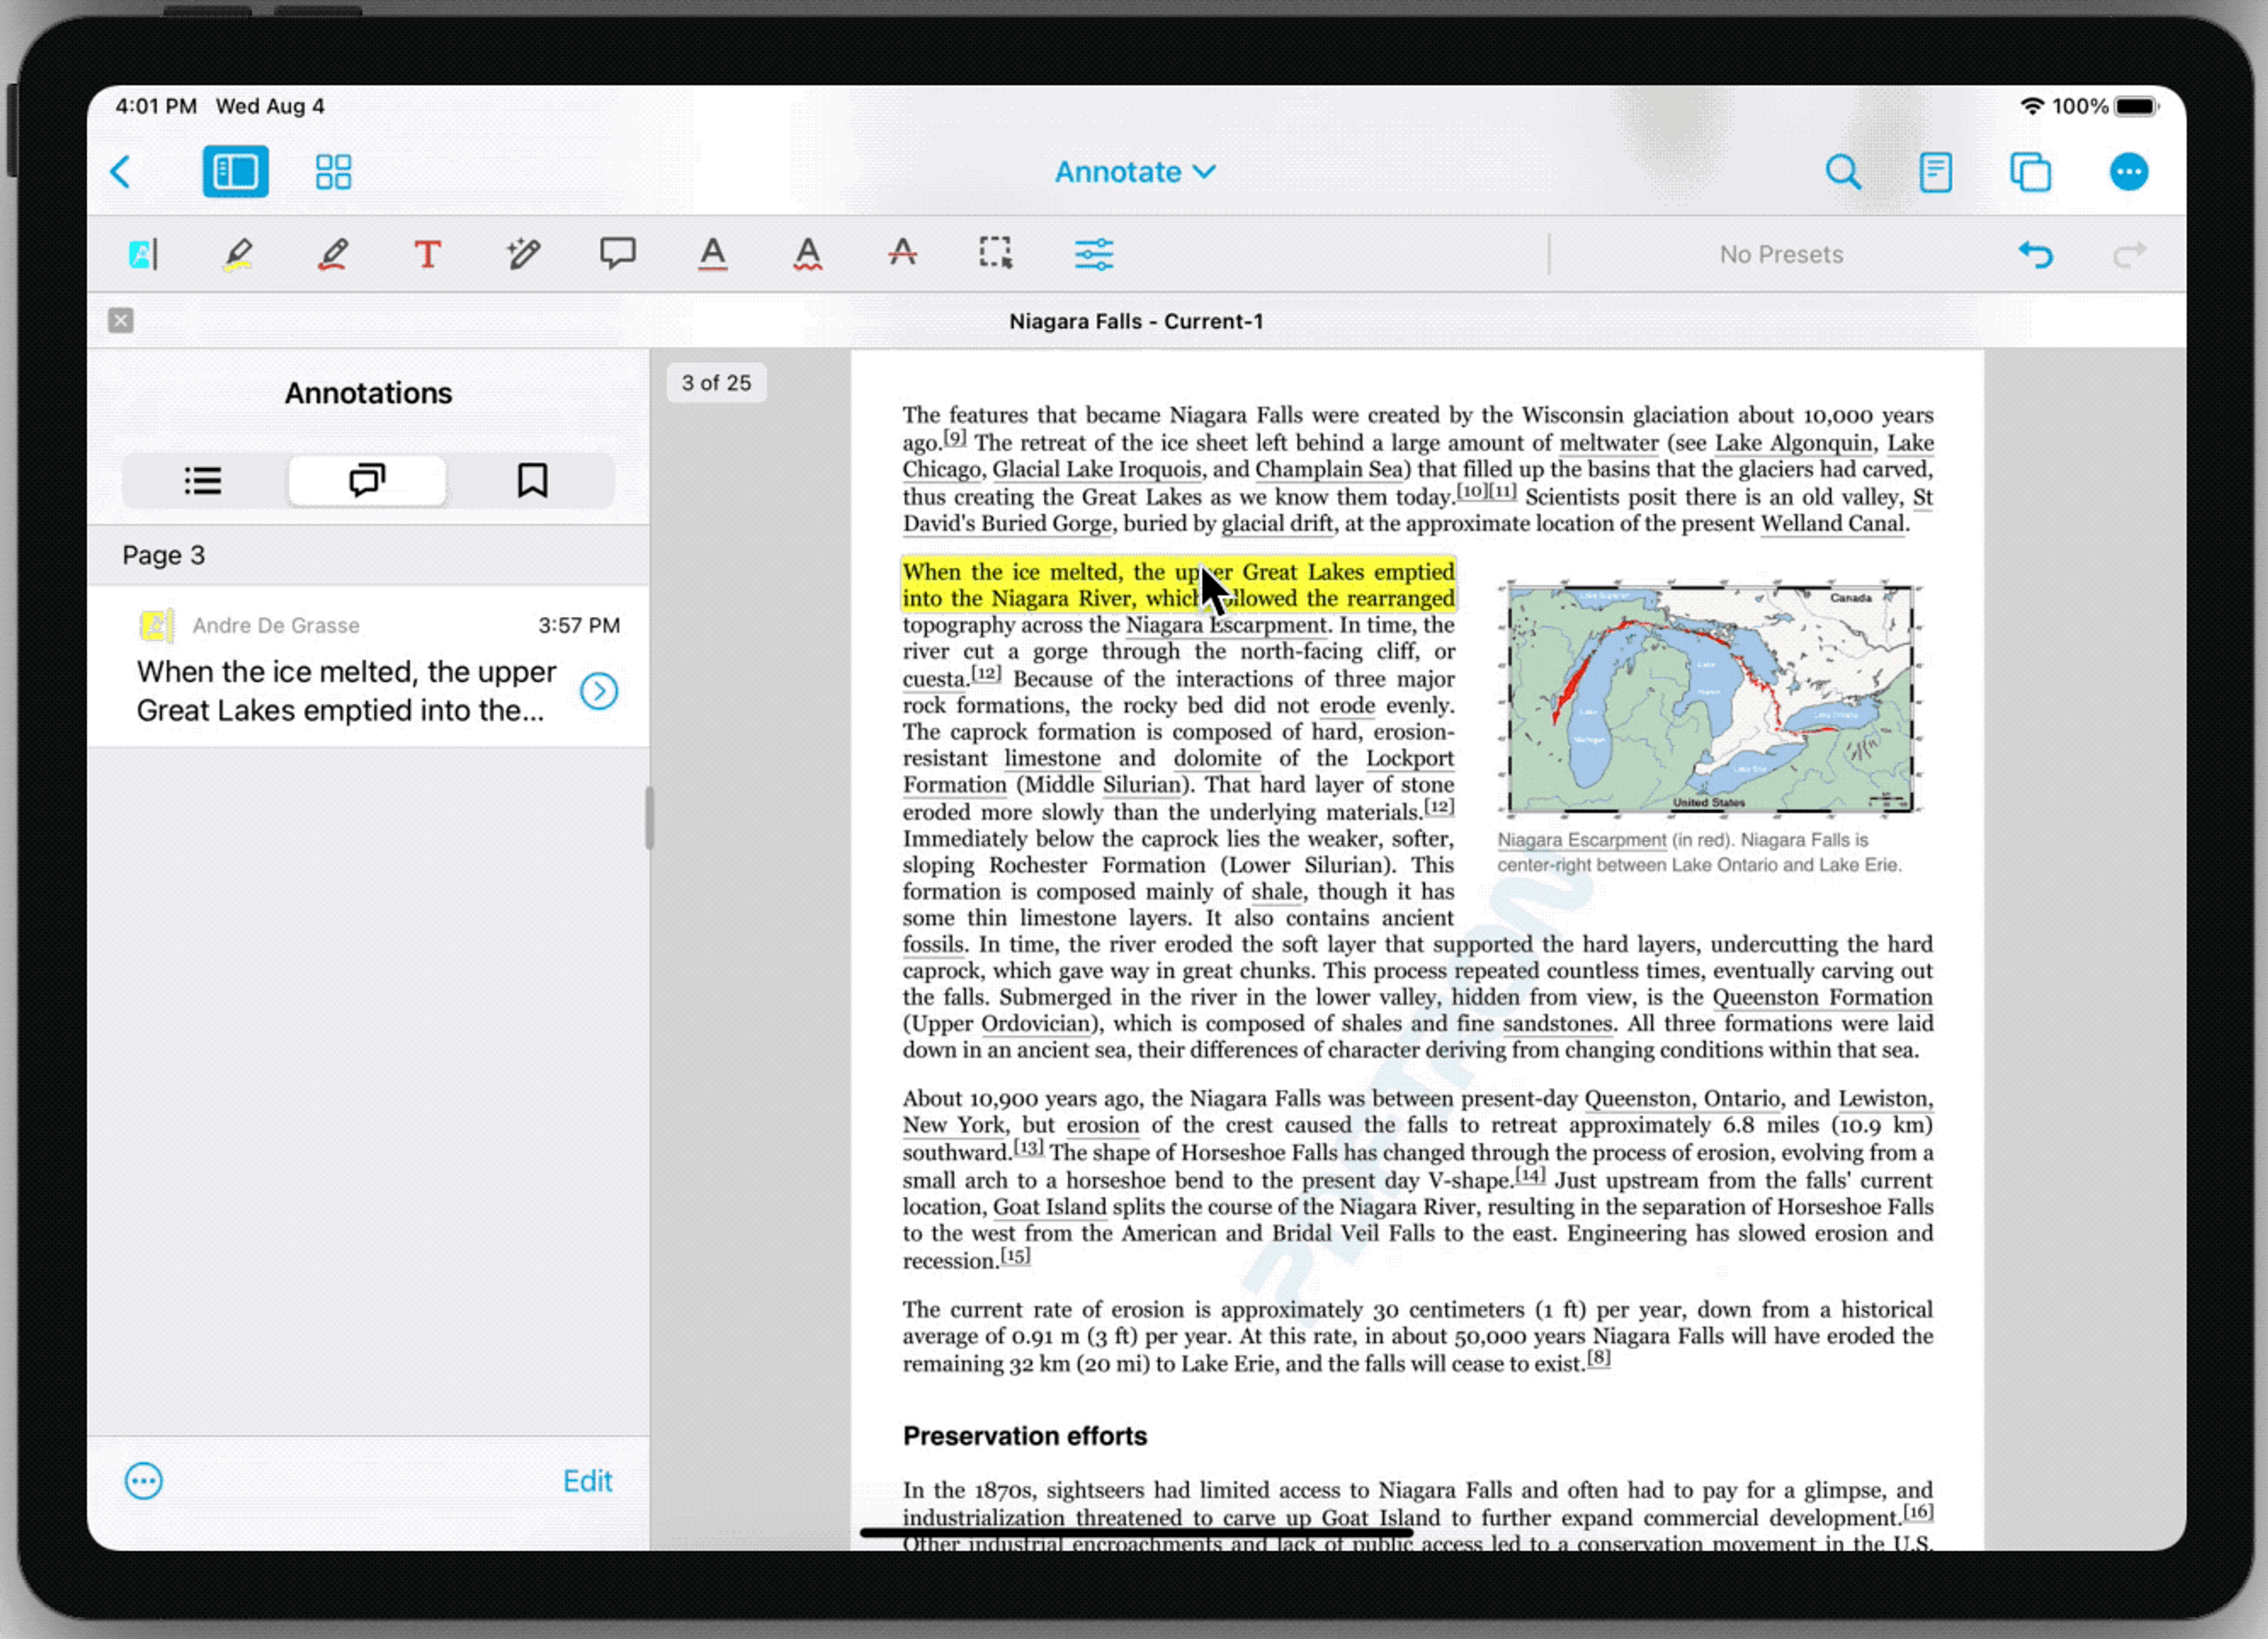Open annotation properties sliders

(1093, 254)
